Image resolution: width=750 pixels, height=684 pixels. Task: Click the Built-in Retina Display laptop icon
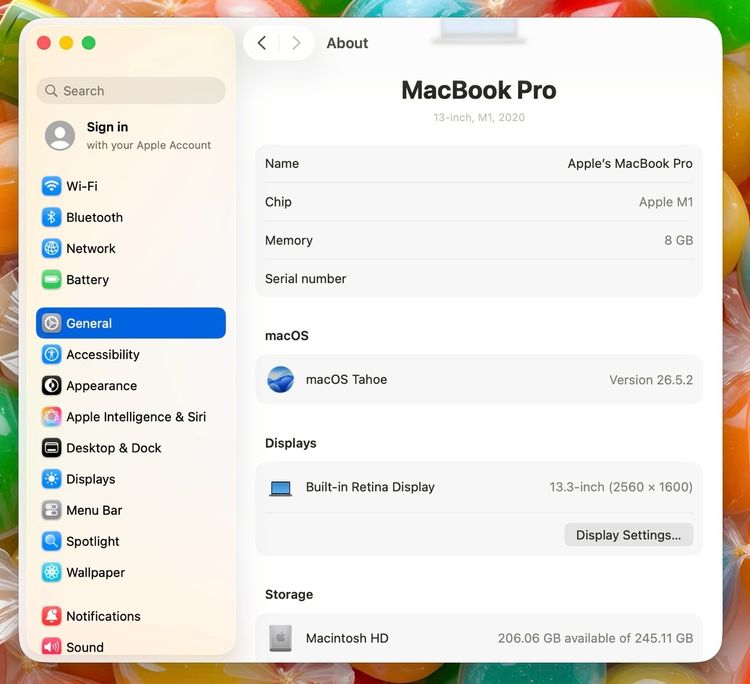click(280, 488)
